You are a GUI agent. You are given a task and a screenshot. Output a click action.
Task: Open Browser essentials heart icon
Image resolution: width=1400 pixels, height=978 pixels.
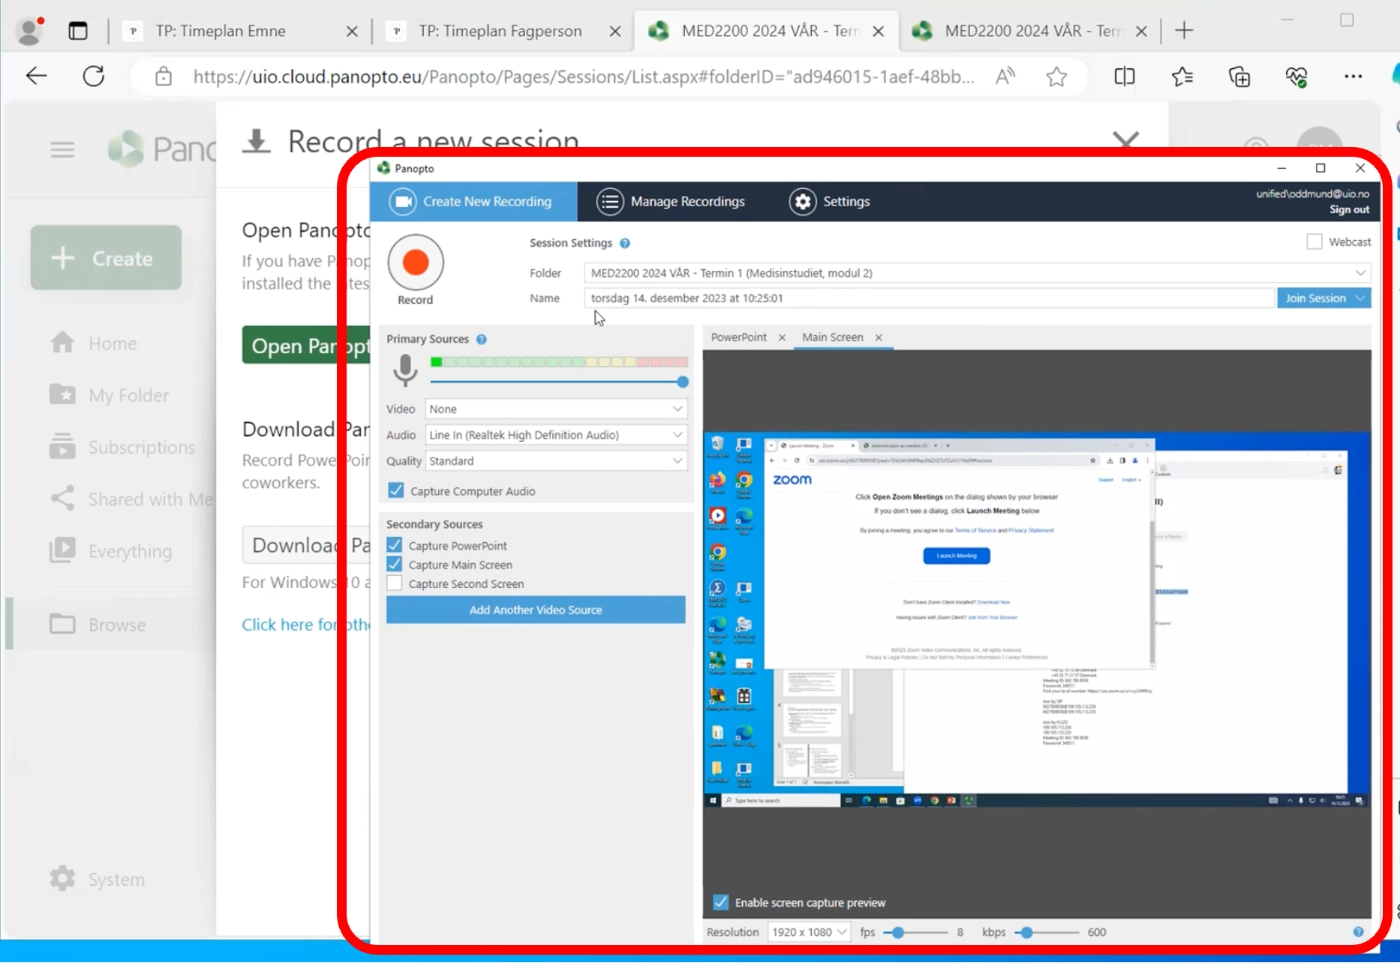click(x=1296, y=77)
